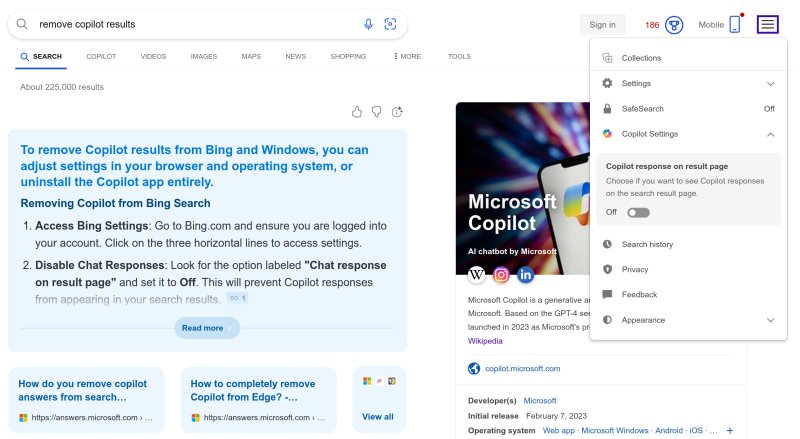Click the Wikipedia circle icon
The width and height of the screenshot is (800, 439).
pos(477,274)
